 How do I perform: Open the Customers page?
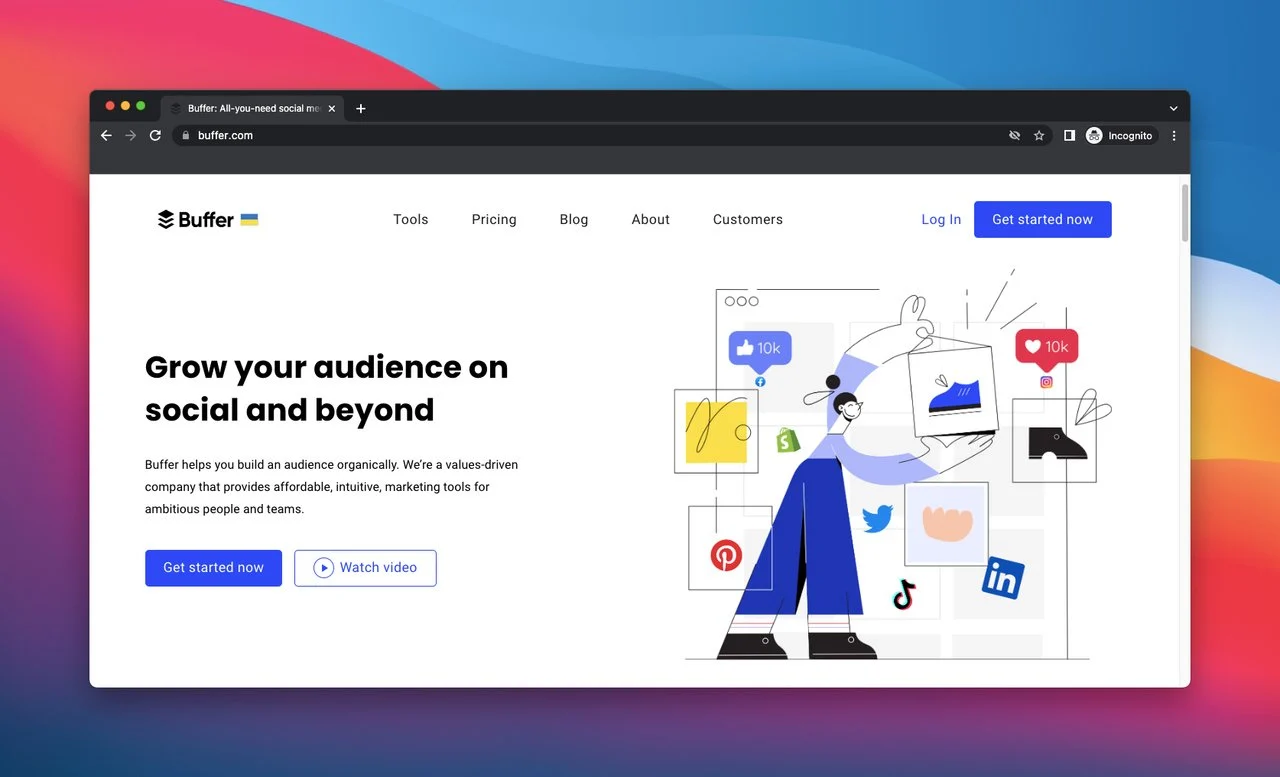point(748,220)
